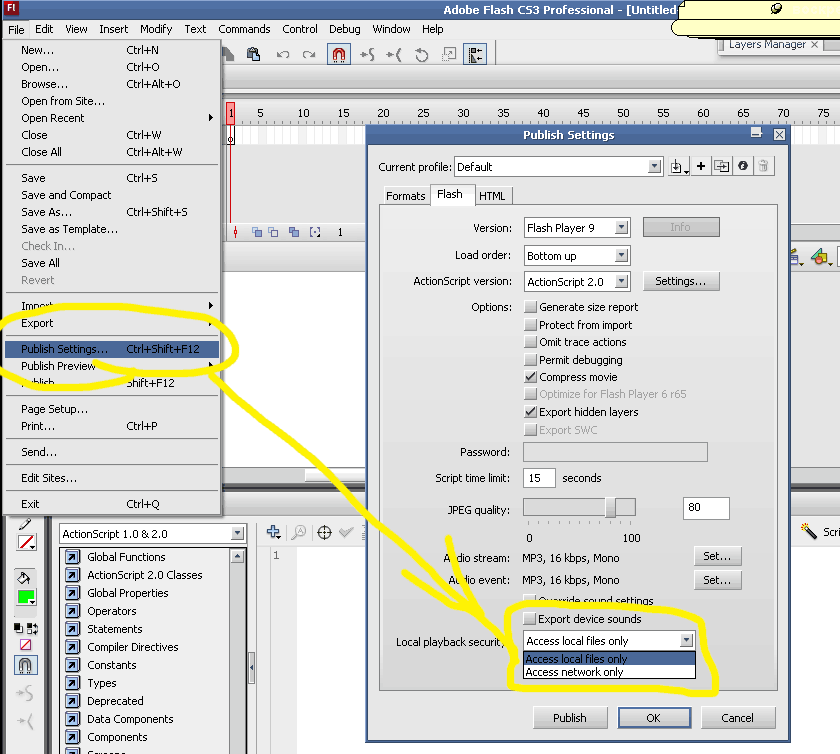Uncheck Export hidden layers checkbox
Viewport: 840px width, 754px height.
pyautogui.click(x=530, y=412)
